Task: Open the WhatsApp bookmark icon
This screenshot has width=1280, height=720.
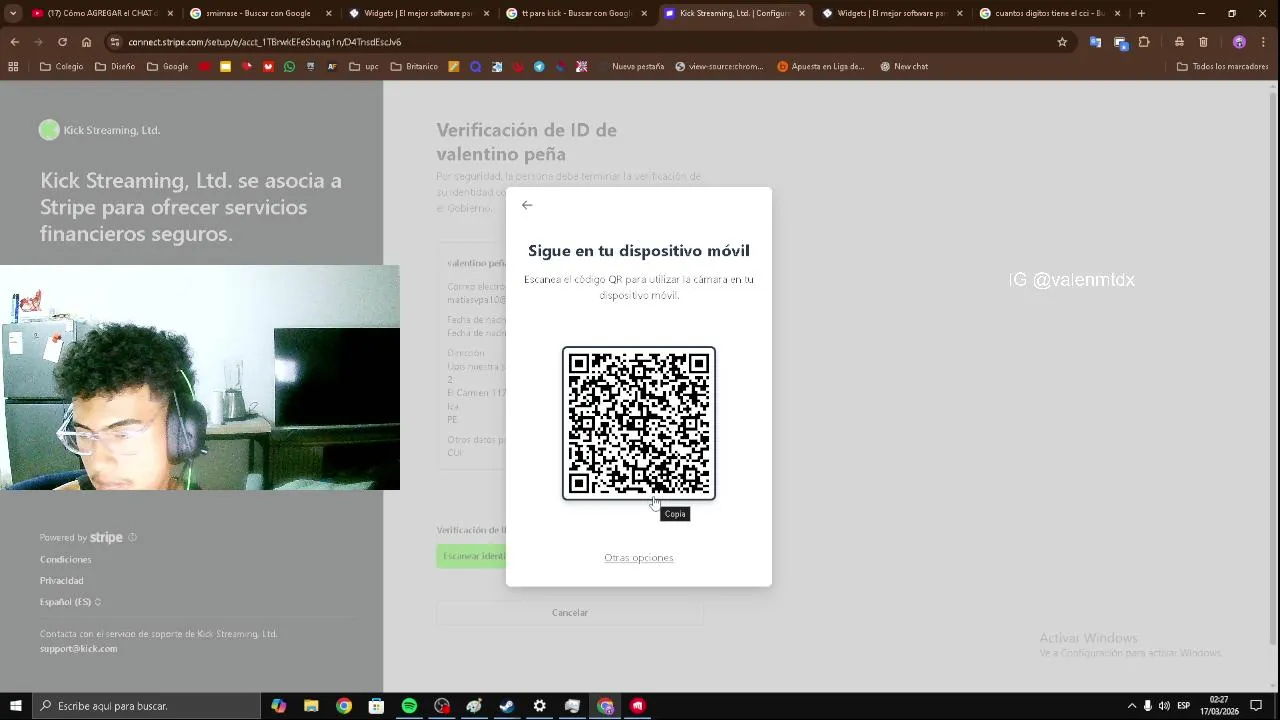Action: [x=290, y=67]
